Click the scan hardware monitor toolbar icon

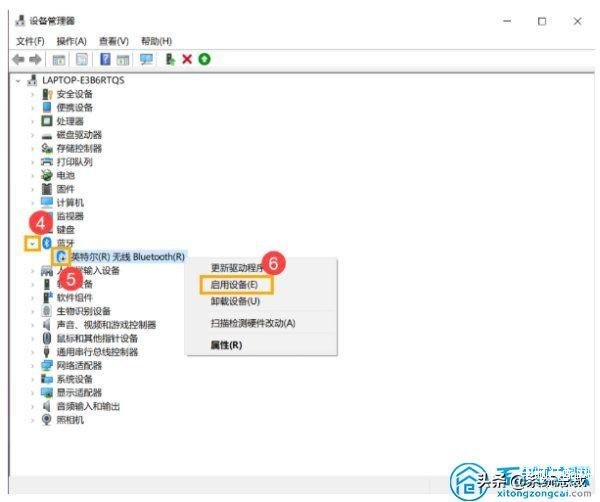(146, 59)
